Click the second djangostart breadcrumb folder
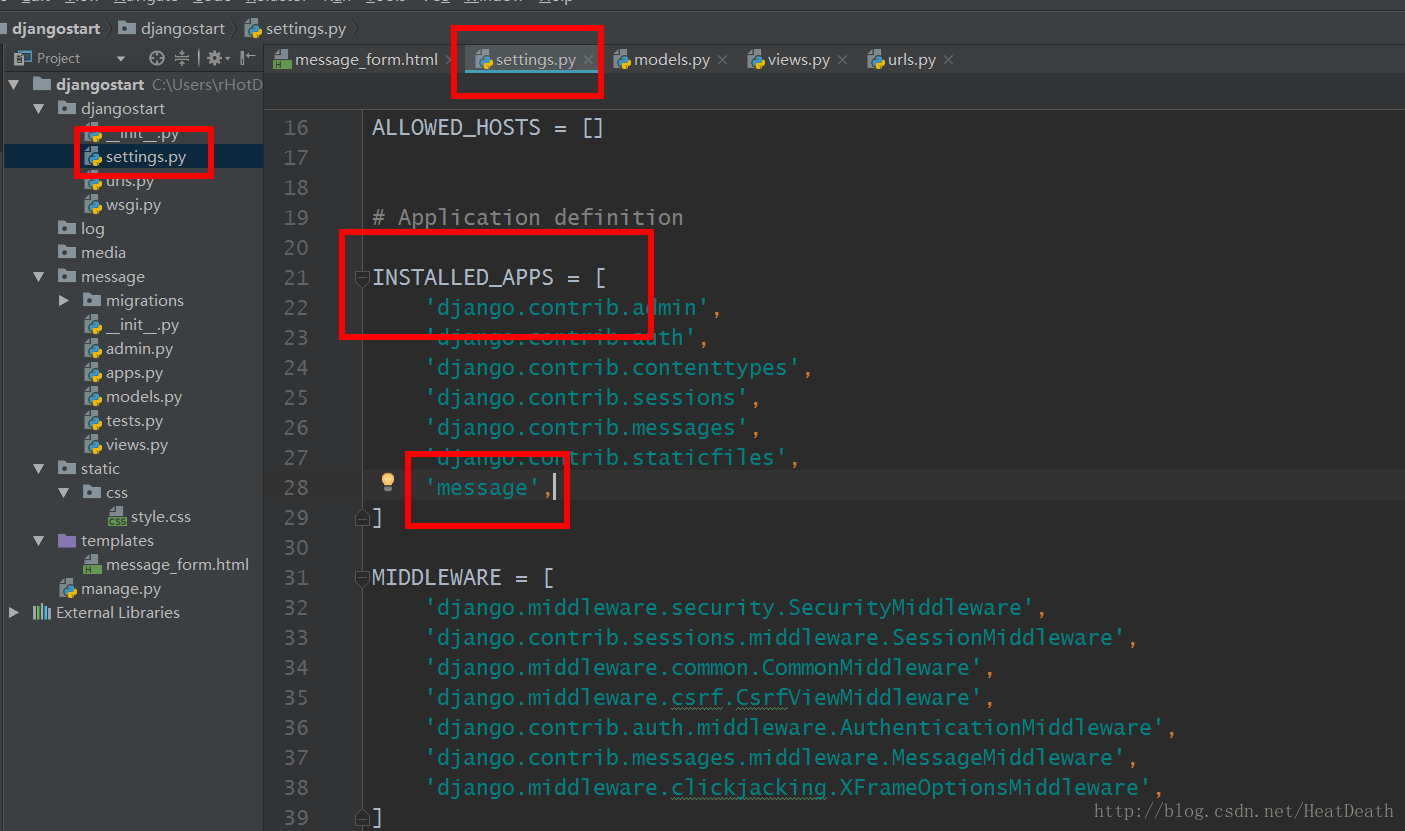 (x=170, y=28)
